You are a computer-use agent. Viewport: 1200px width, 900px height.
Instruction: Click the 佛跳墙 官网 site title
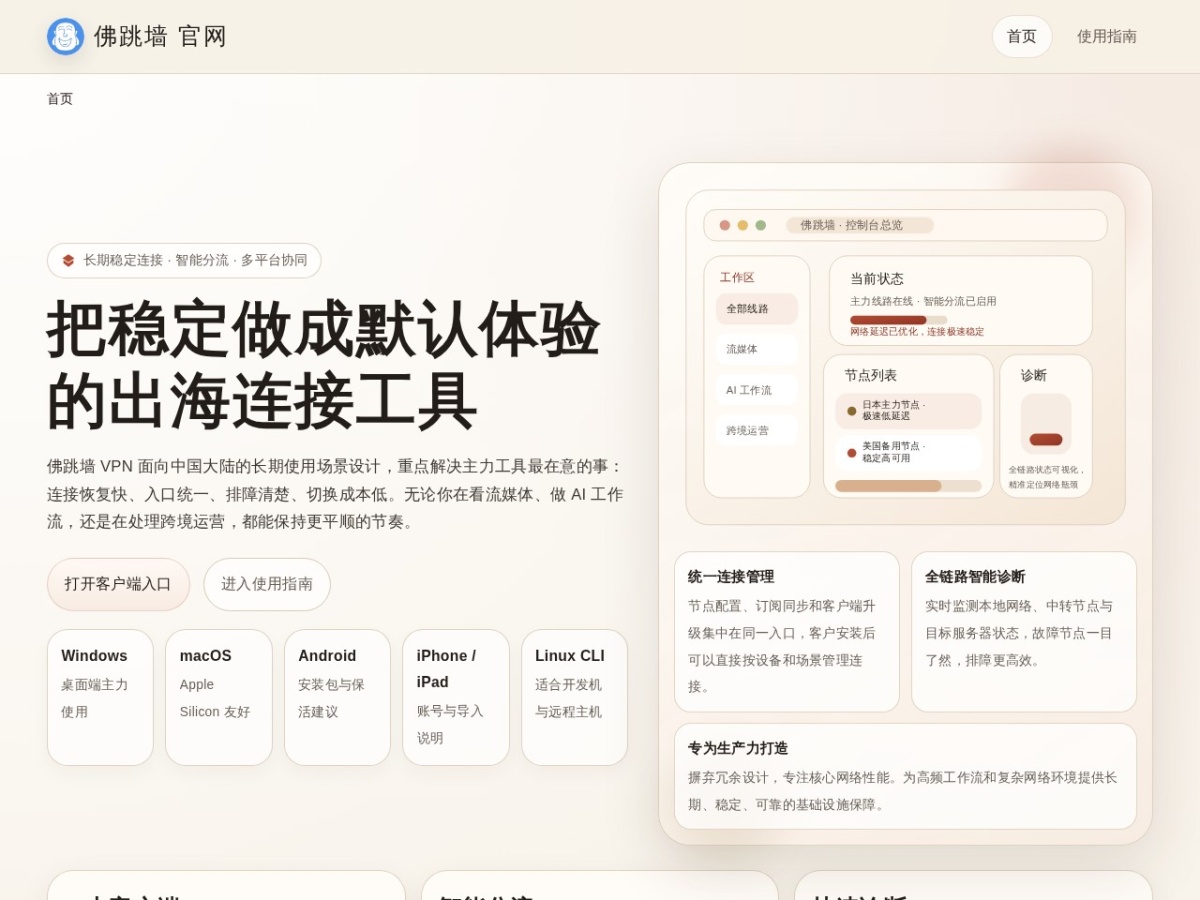tap(161, 37)
